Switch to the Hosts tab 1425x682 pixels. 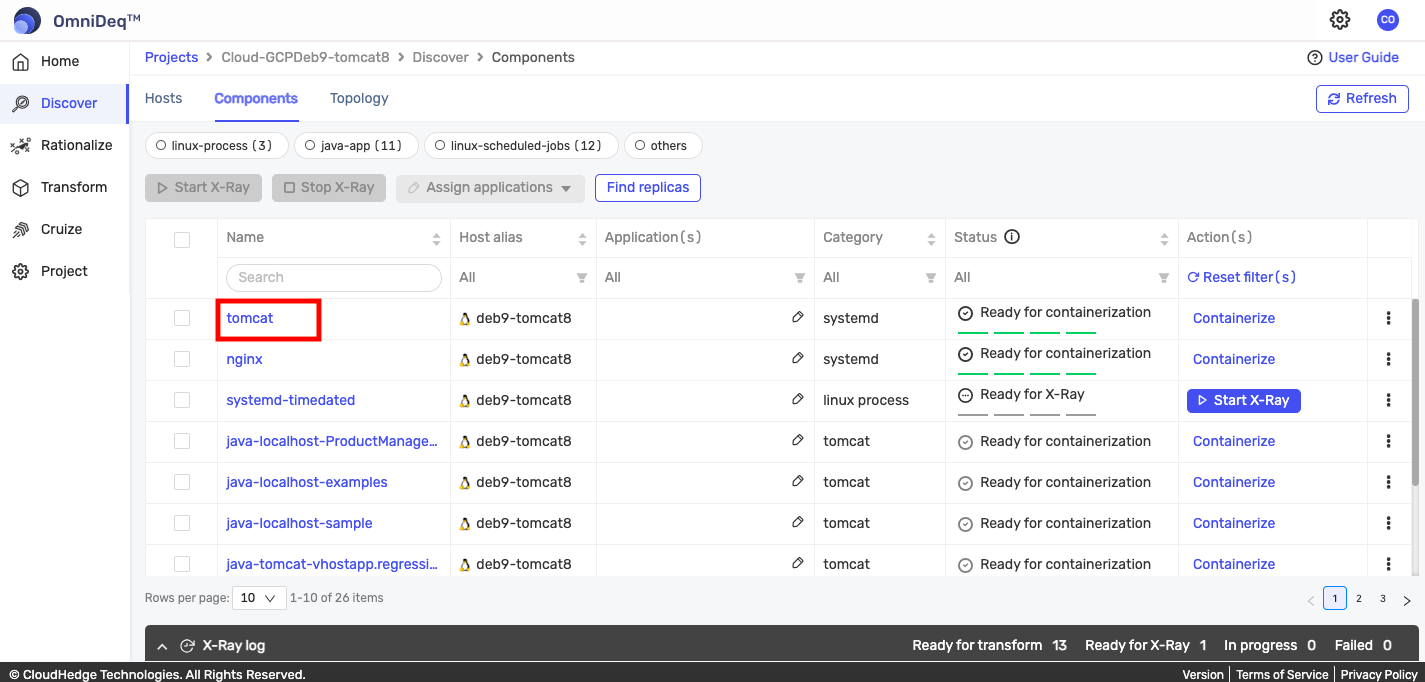(x=163, y=98)
